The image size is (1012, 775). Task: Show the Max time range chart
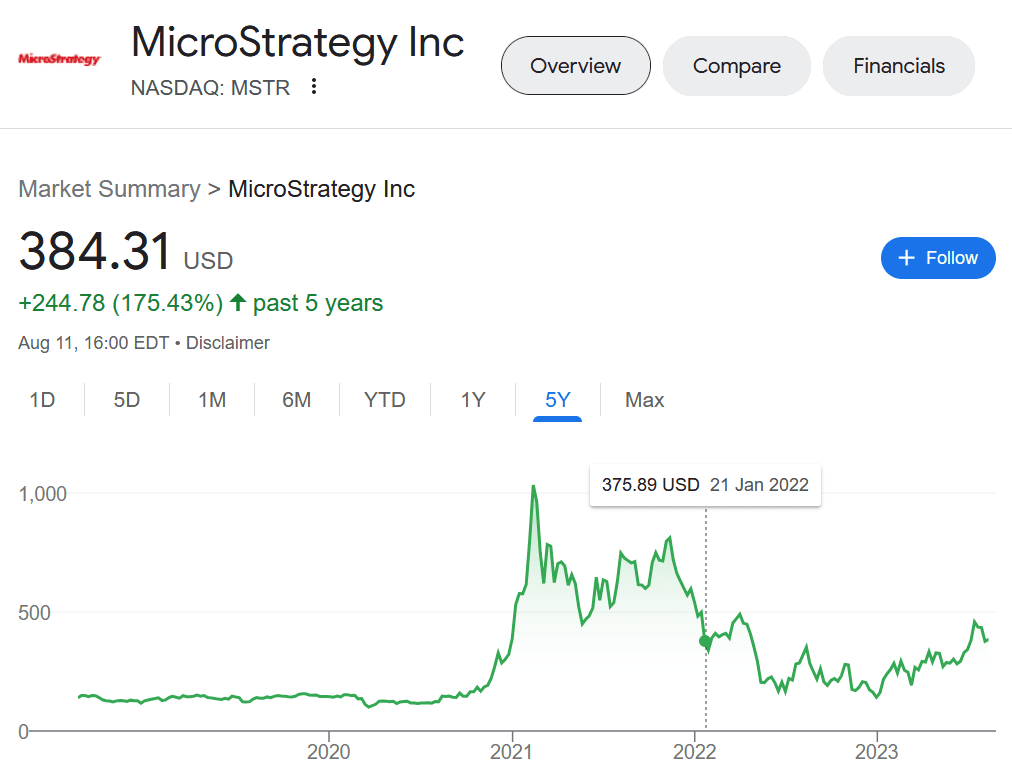click(644, 399)
